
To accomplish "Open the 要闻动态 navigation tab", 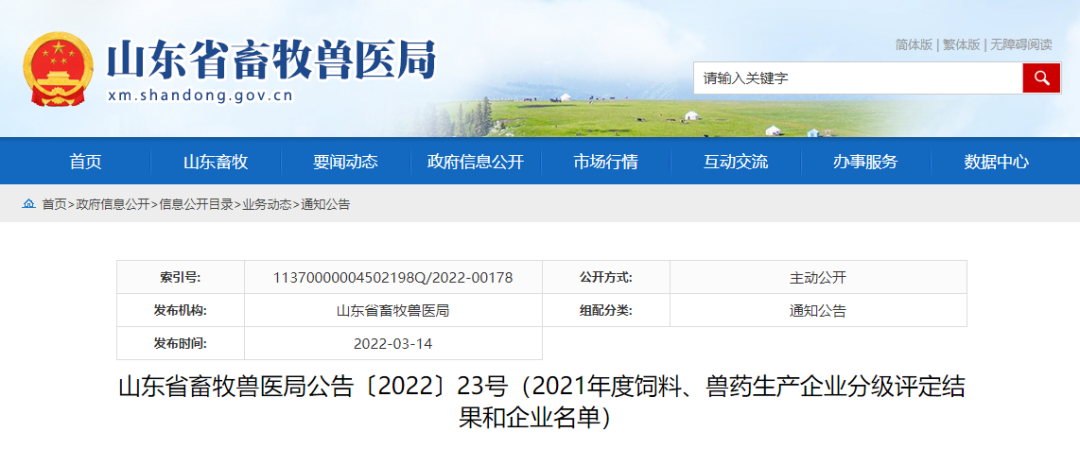I will point(346,162).
